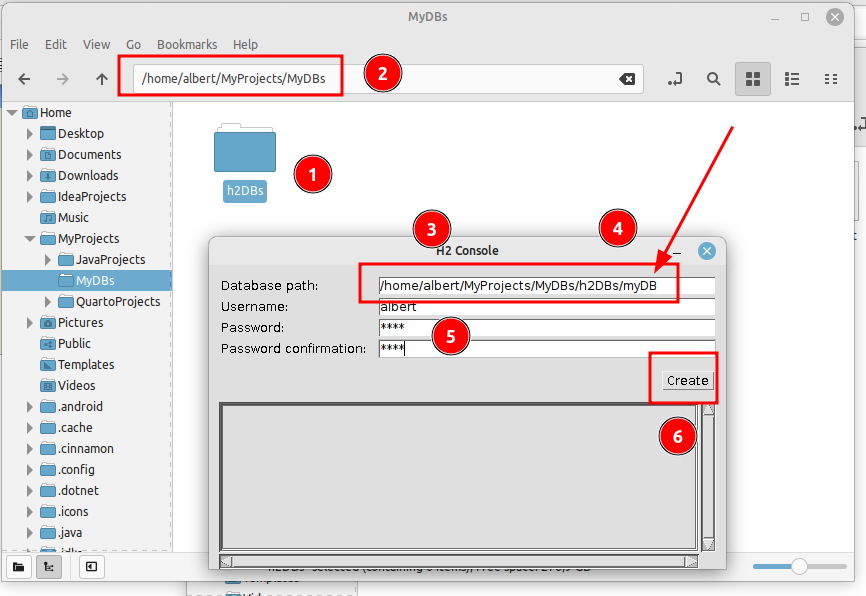Click the H2 output scrollbar up arrow
The height and width of the screenshot is (596, 866).
click(x=708, y=410)
